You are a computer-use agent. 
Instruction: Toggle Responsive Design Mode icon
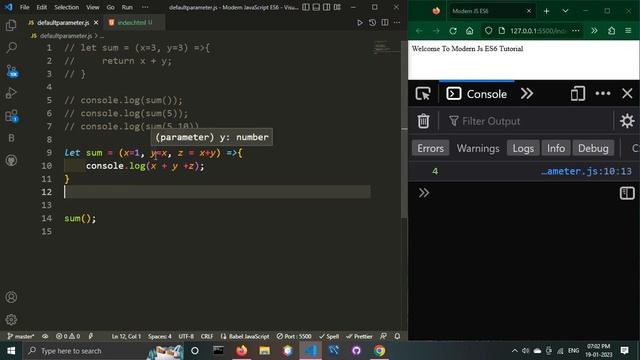click(578, 94)
